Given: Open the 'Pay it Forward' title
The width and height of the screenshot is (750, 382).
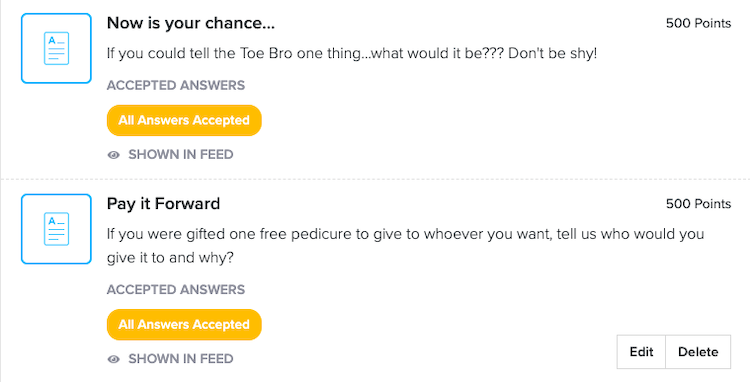Looking at the screenshot, I should pos(163,204).
